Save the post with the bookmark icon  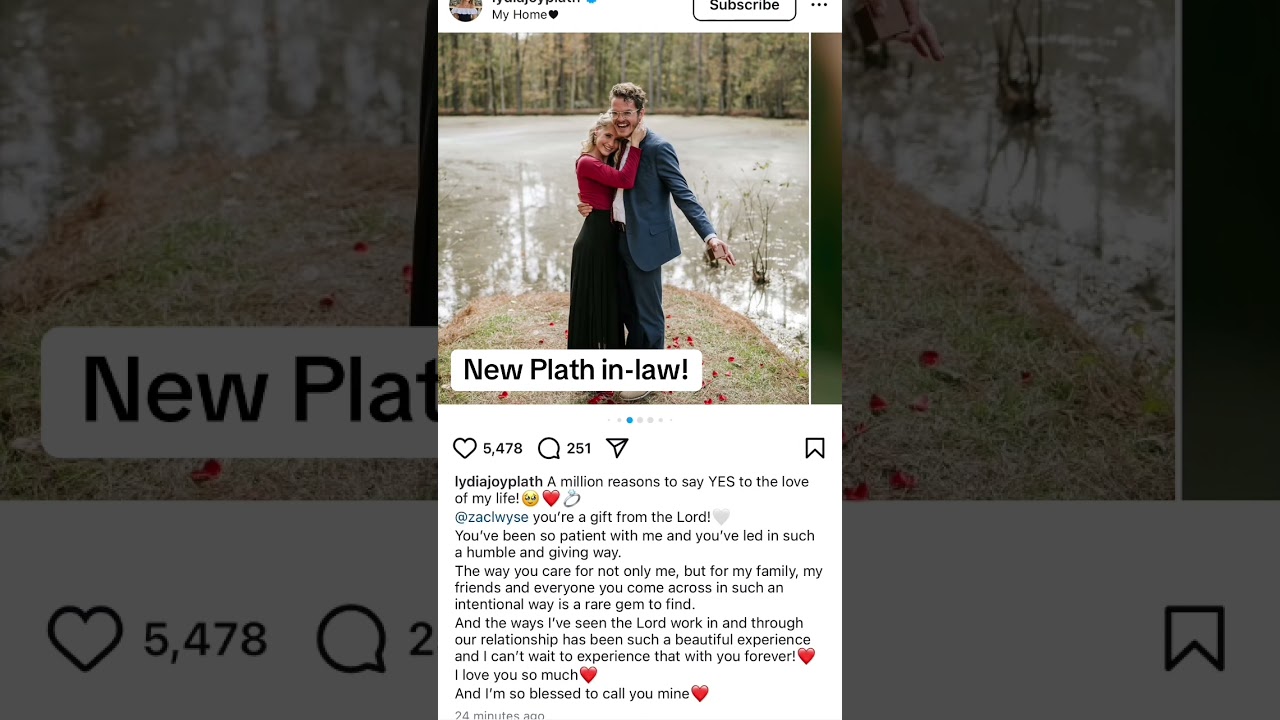coord(815,448)
